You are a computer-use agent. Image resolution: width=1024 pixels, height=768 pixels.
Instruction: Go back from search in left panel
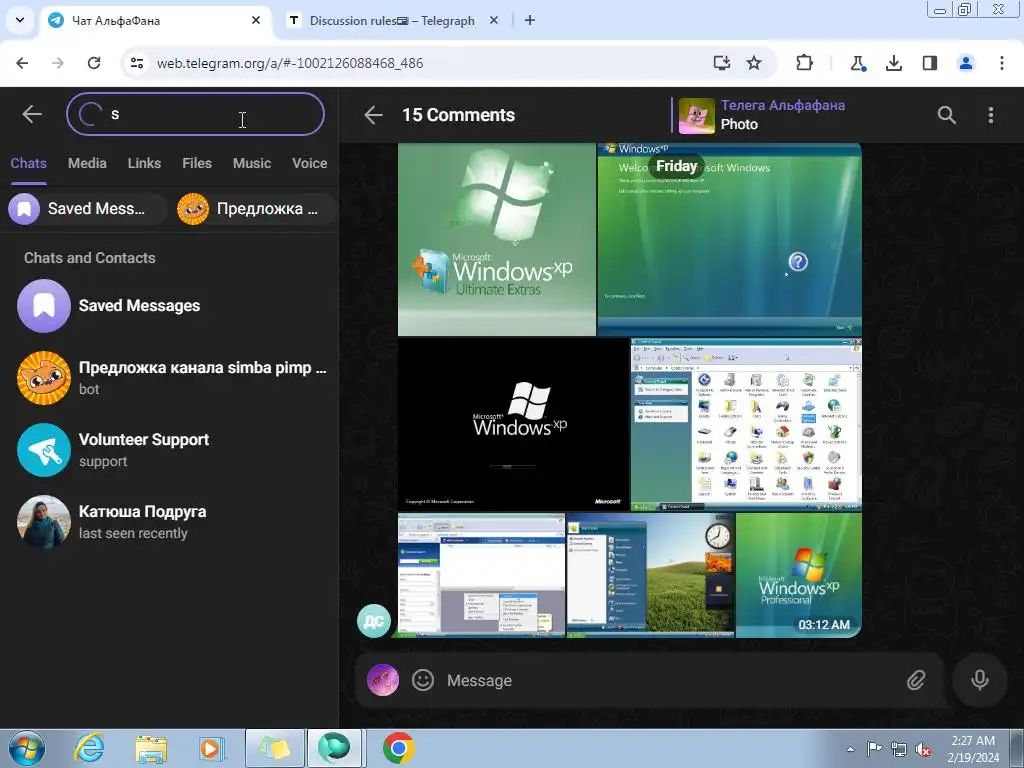(x=31, y=114)
